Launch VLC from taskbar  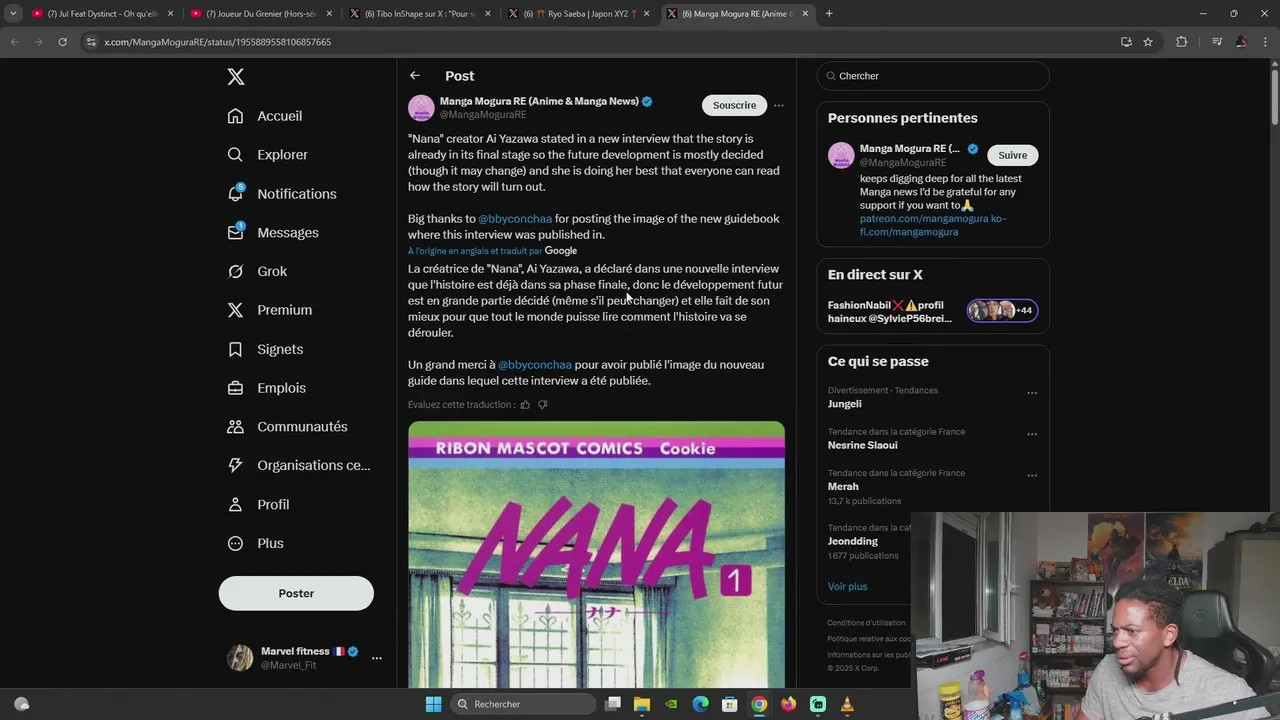click(847, 704)
